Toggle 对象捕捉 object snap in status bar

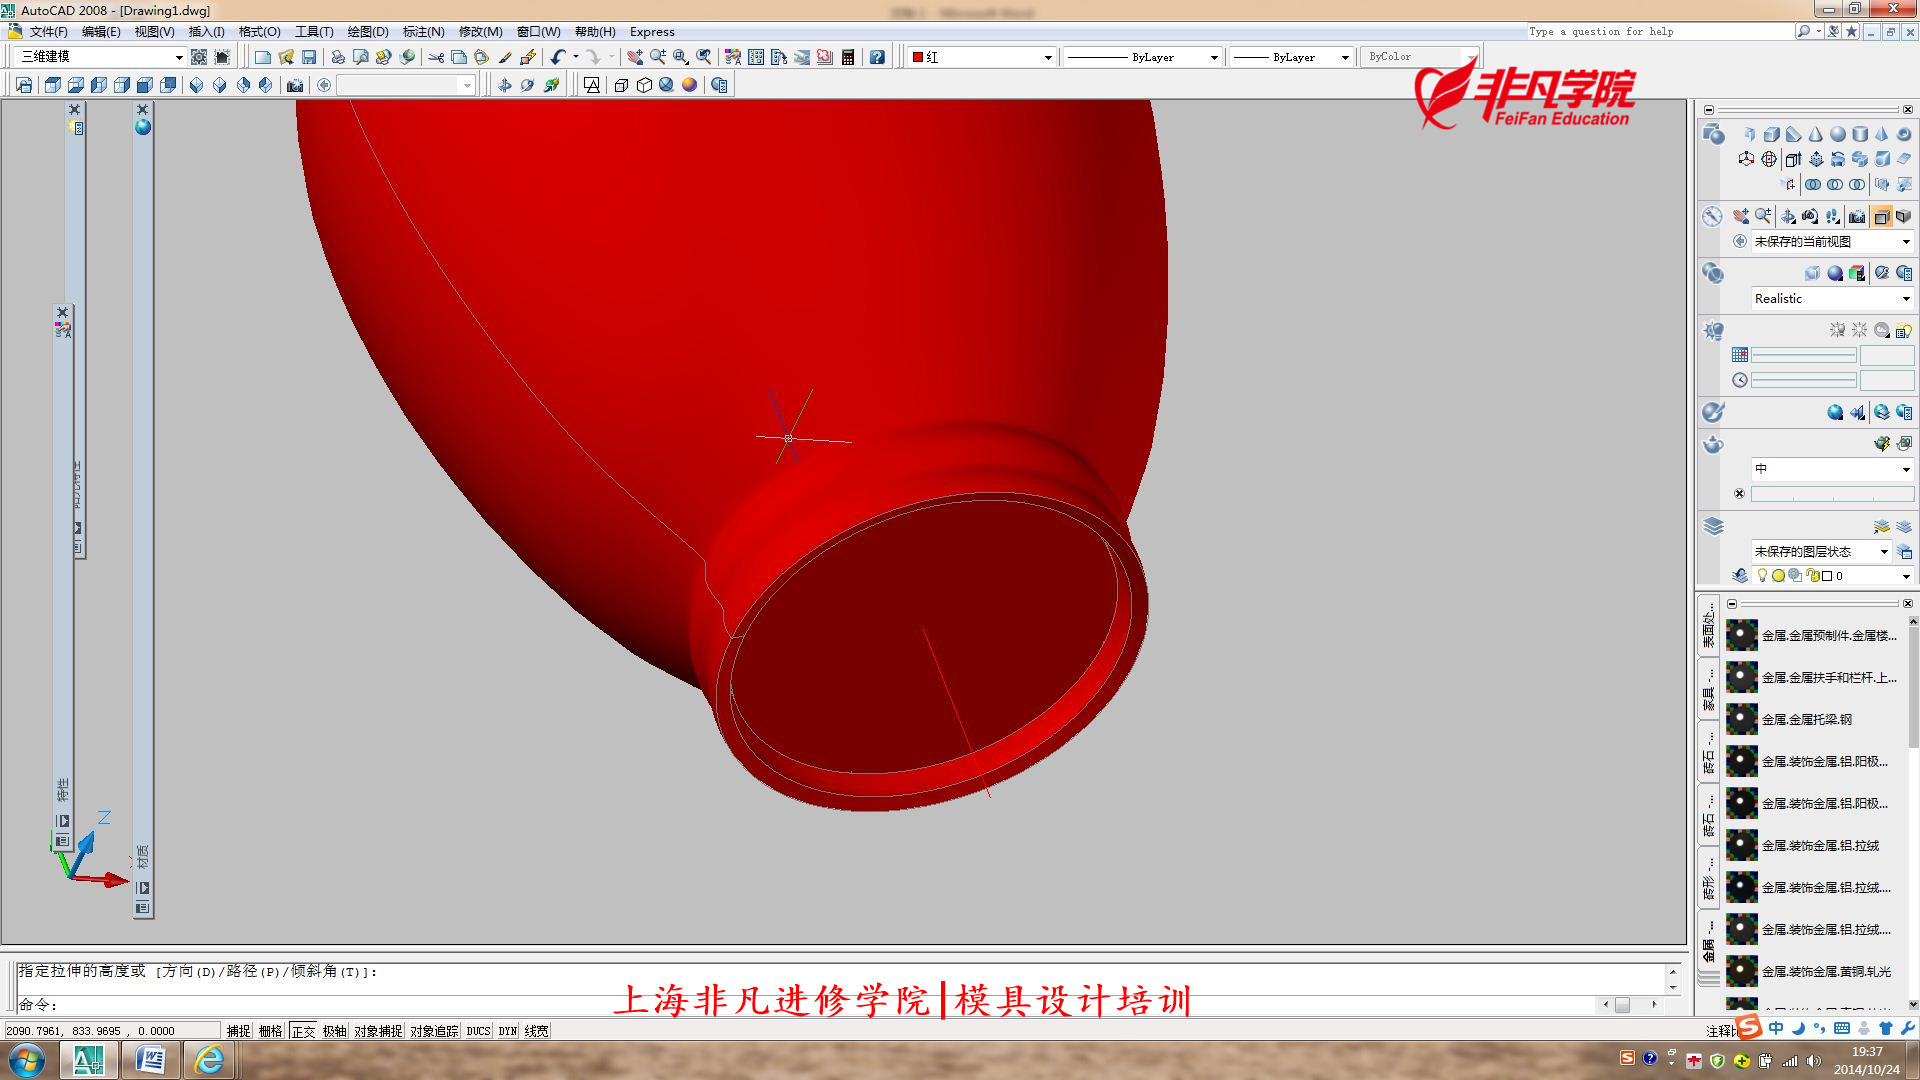378,1031
